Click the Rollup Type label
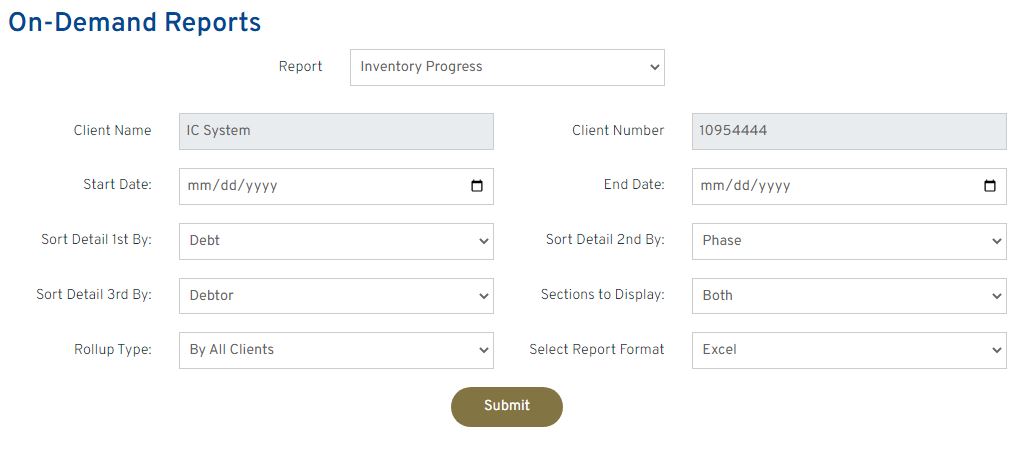 coord(113,350)
